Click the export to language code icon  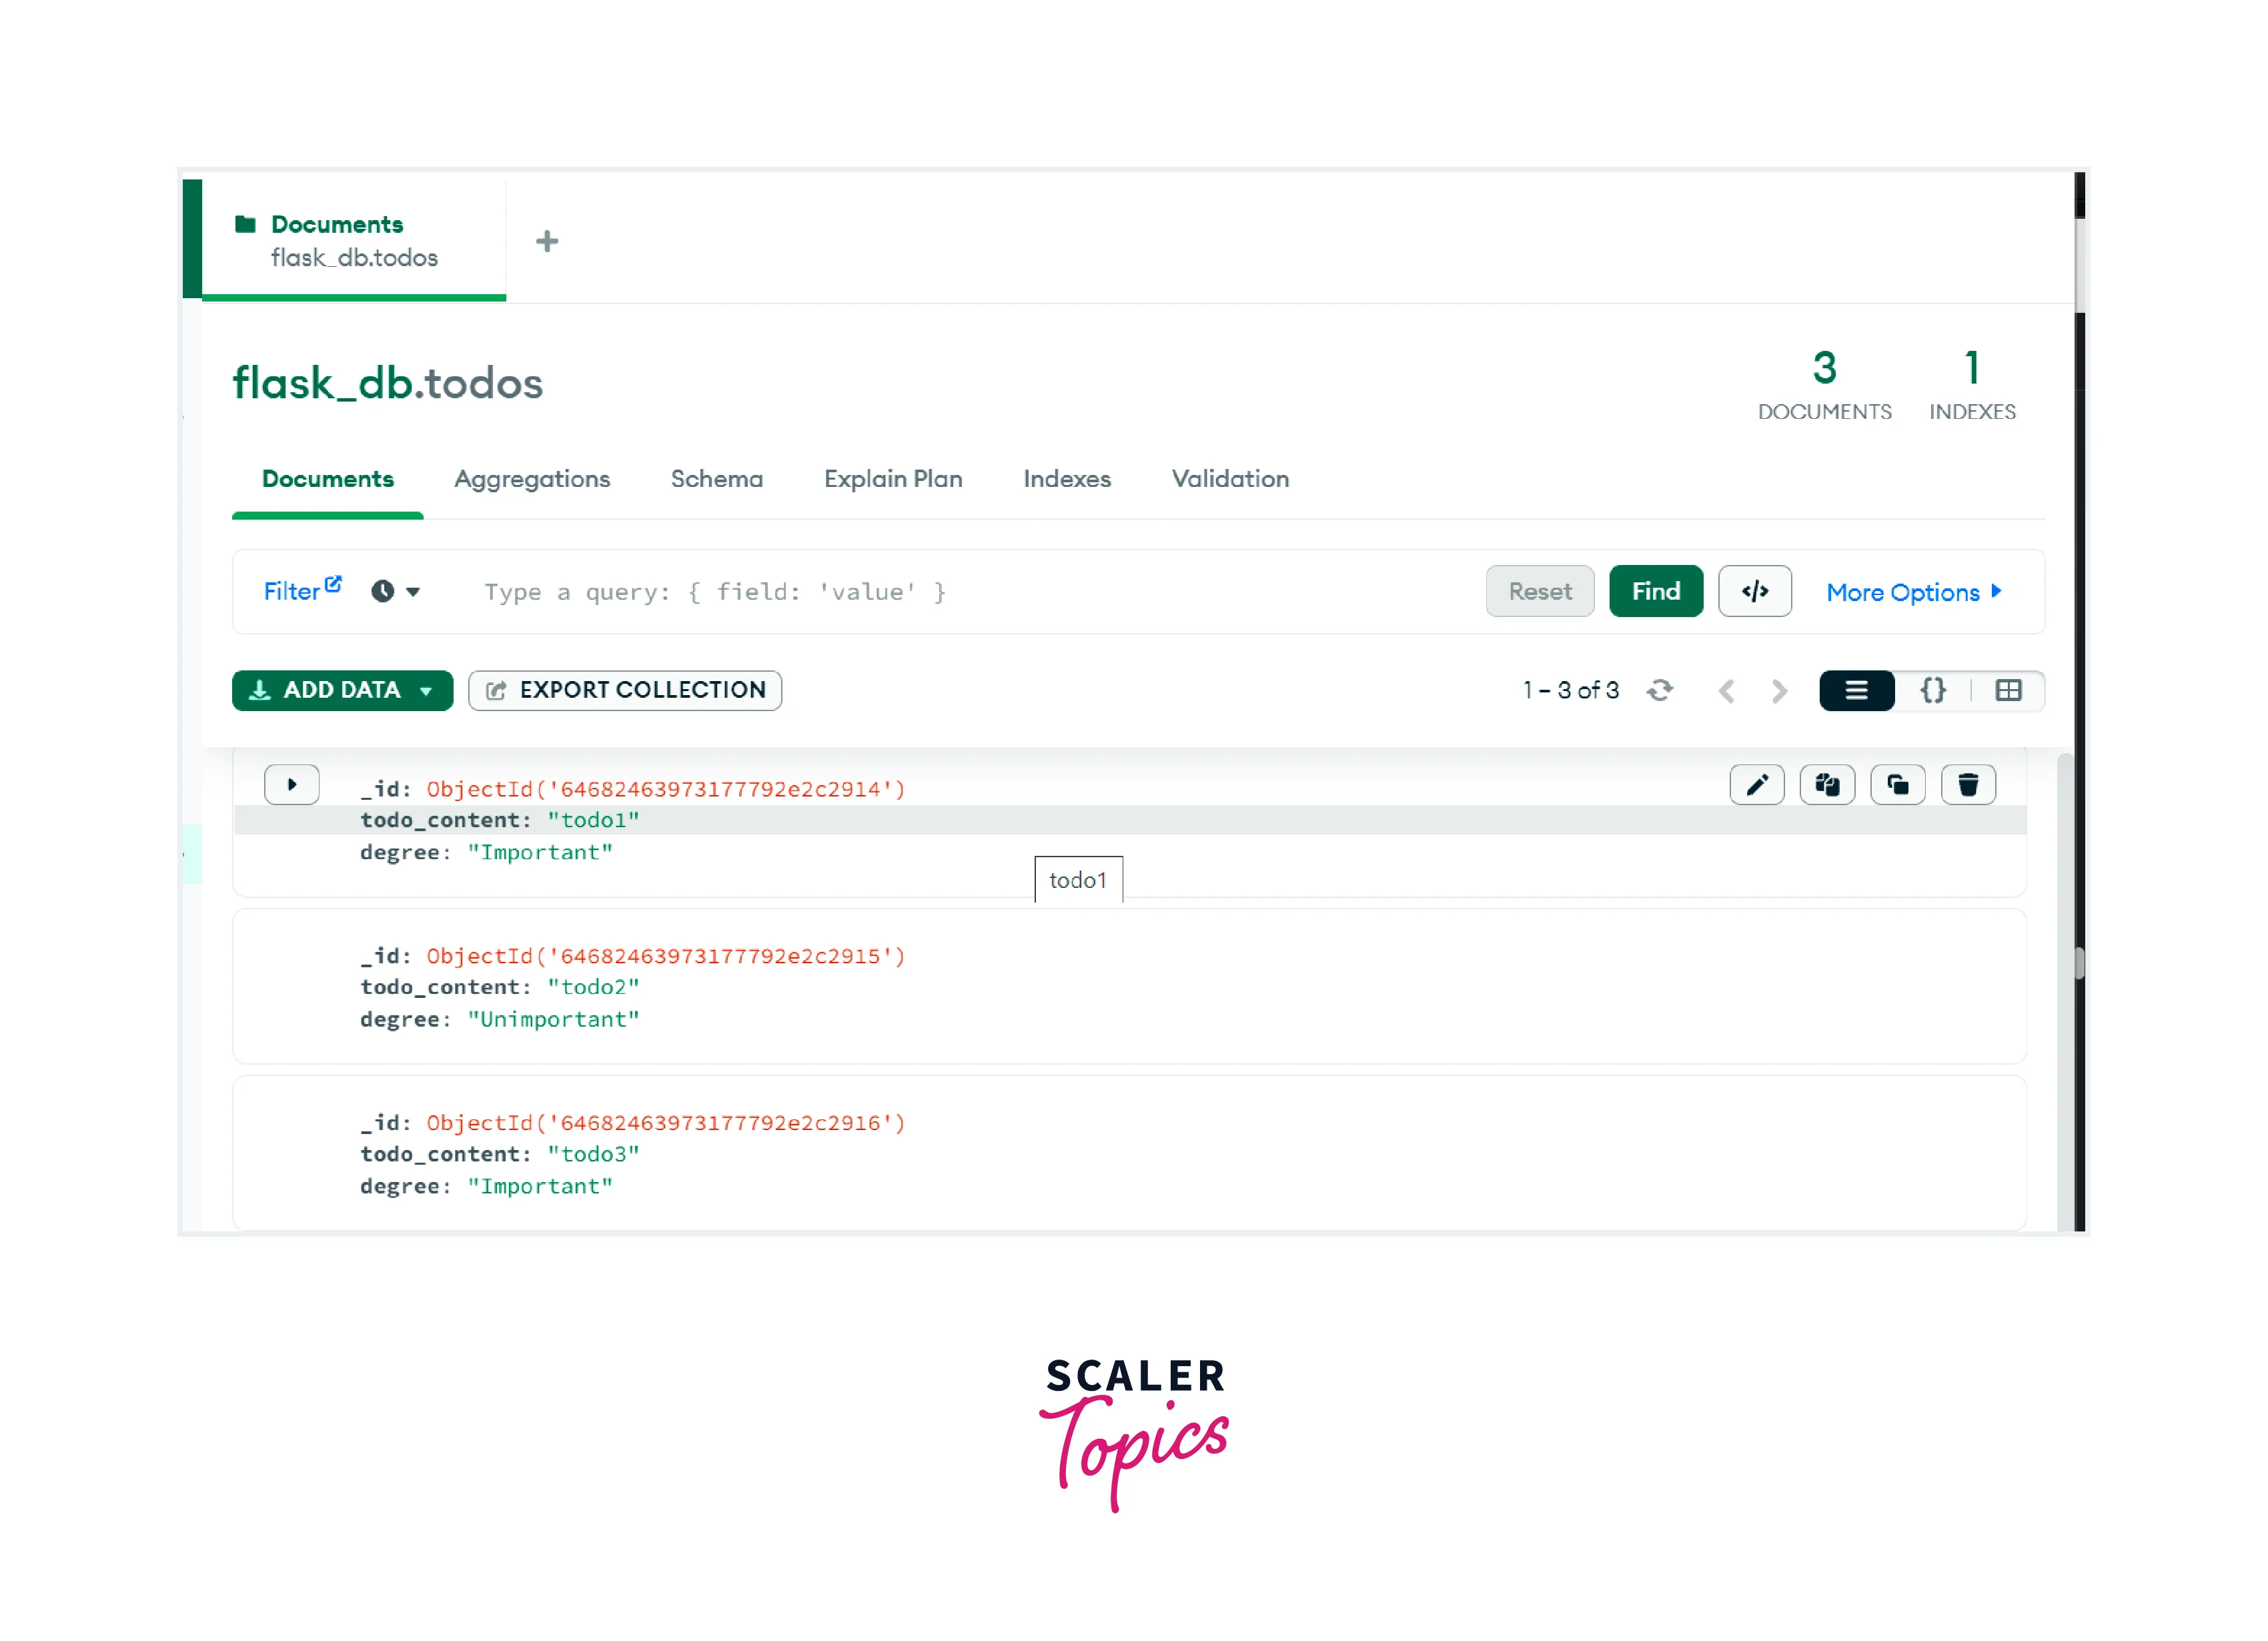(1754, 591)
